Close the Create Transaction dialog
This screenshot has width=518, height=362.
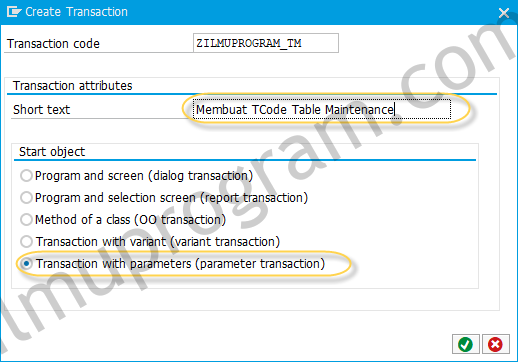[504, 13]
